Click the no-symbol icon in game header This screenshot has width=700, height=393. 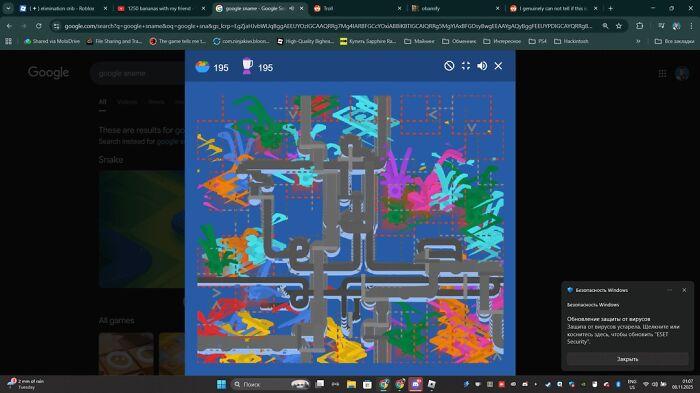pos(449,66)
